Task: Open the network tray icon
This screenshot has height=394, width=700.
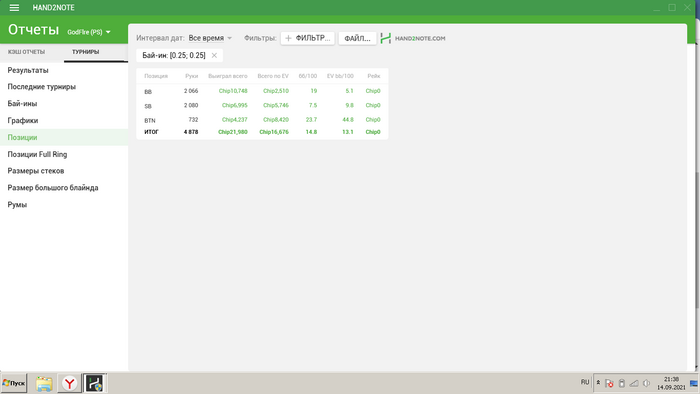Action: [x=634, y=383]
